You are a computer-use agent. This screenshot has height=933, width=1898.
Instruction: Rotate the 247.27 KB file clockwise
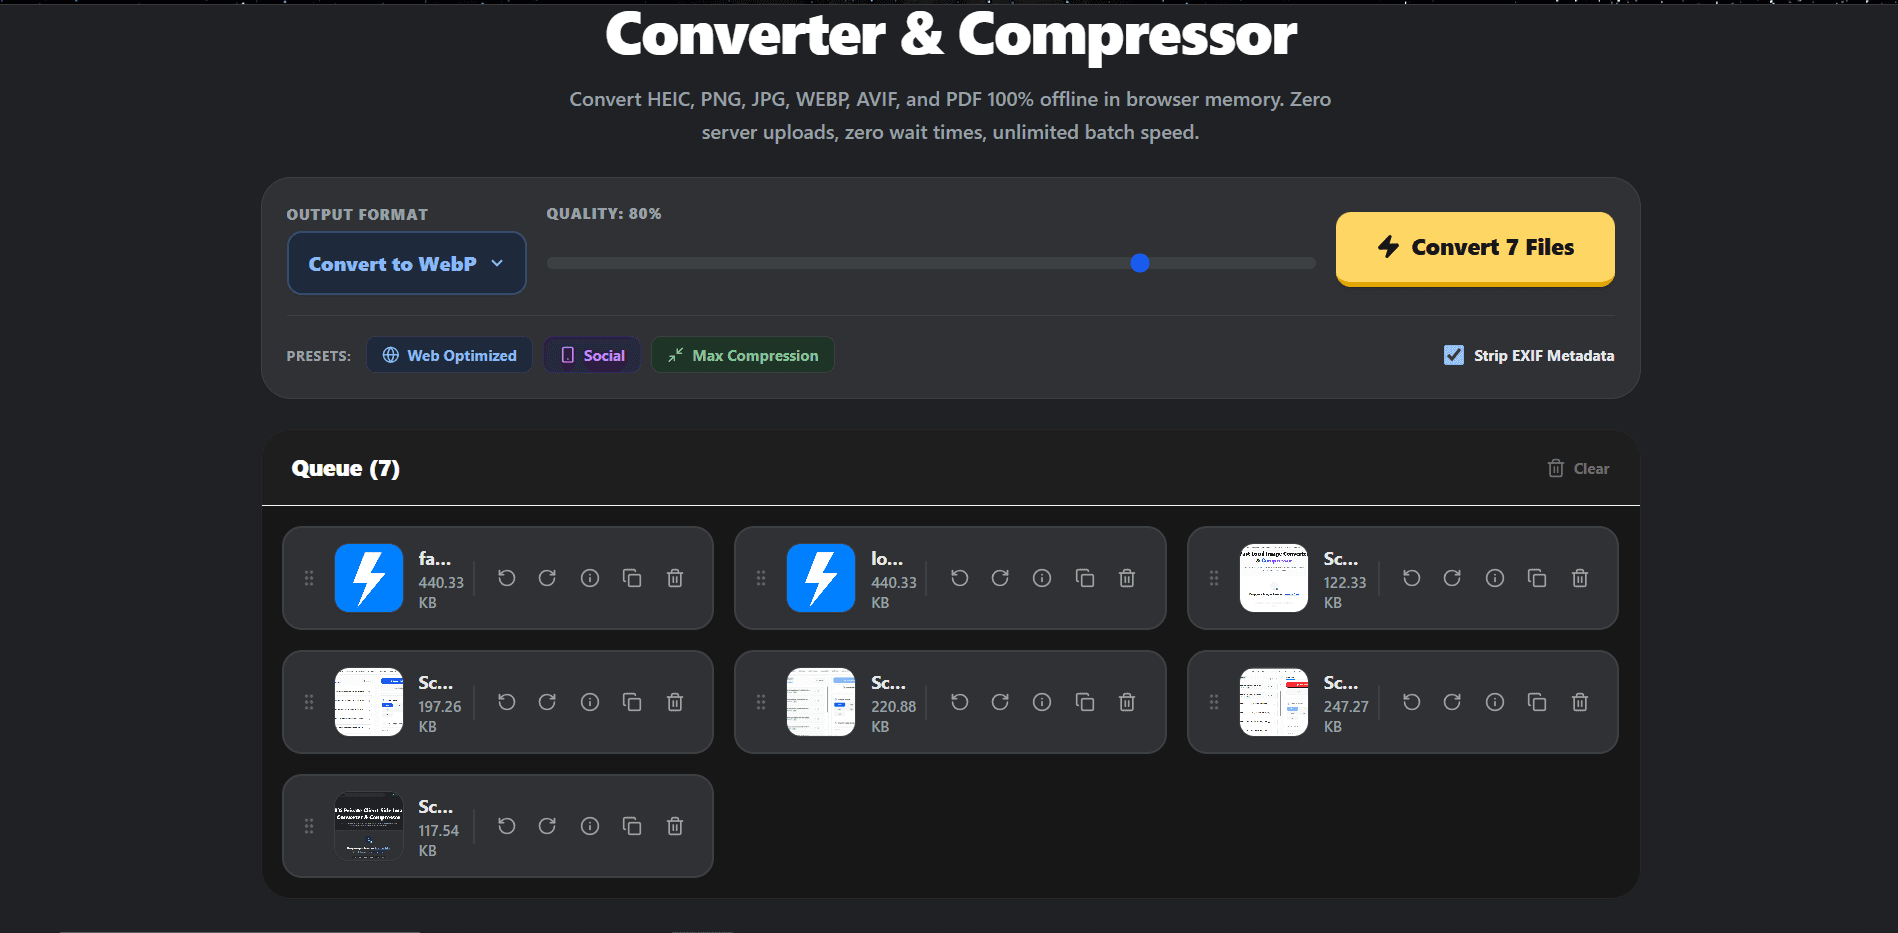point(1452,702)
